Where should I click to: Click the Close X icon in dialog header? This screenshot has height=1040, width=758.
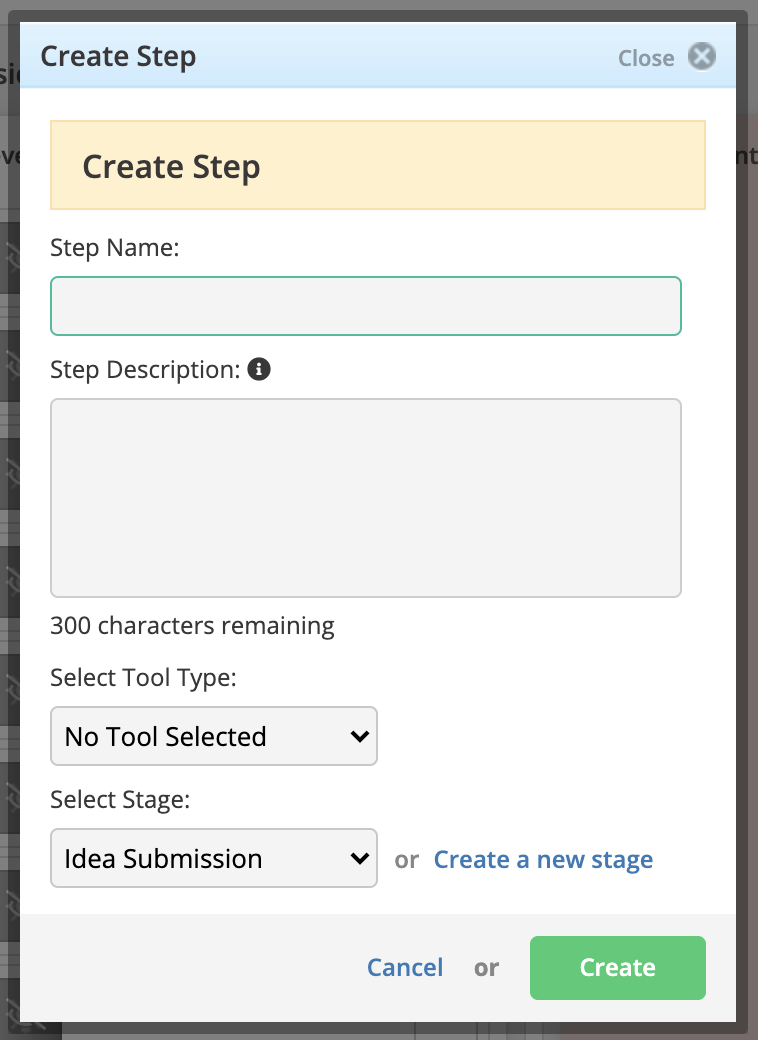click(x=701, y=56)
